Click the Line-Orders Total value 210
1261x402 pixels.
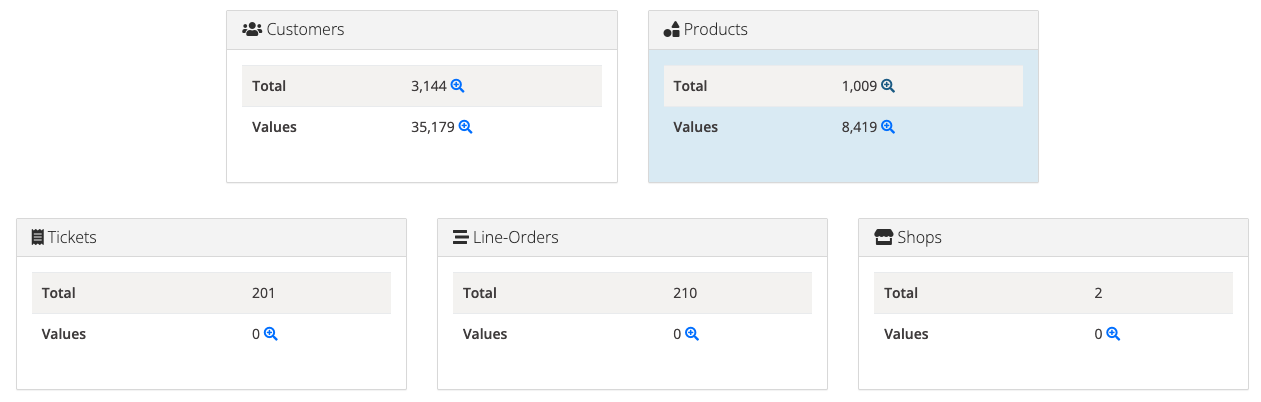(685, 293)
